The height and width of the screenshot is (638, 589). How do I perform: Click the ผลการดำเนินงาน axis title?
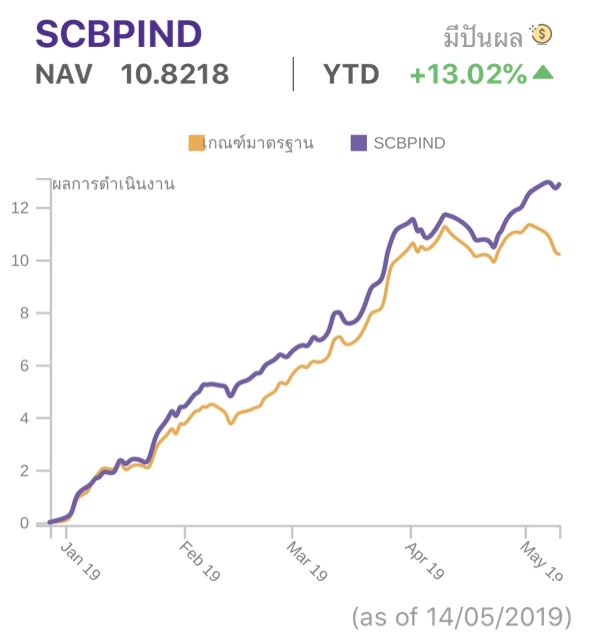[113, 184]
